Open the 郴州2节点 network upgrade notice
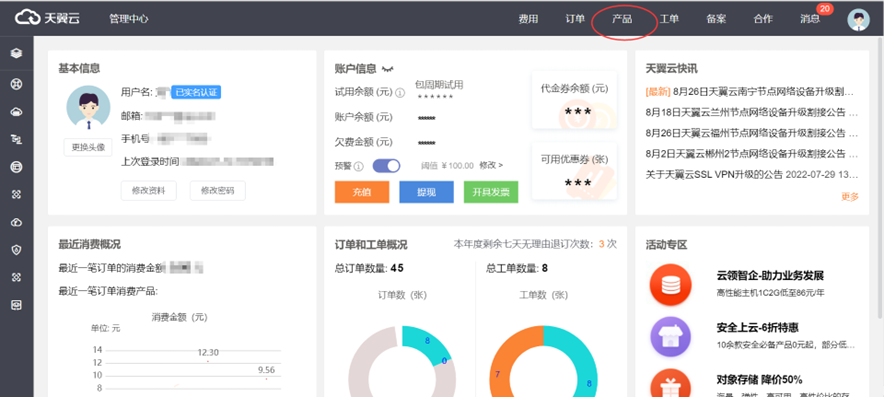884x397 pixels. click(752, 154)
